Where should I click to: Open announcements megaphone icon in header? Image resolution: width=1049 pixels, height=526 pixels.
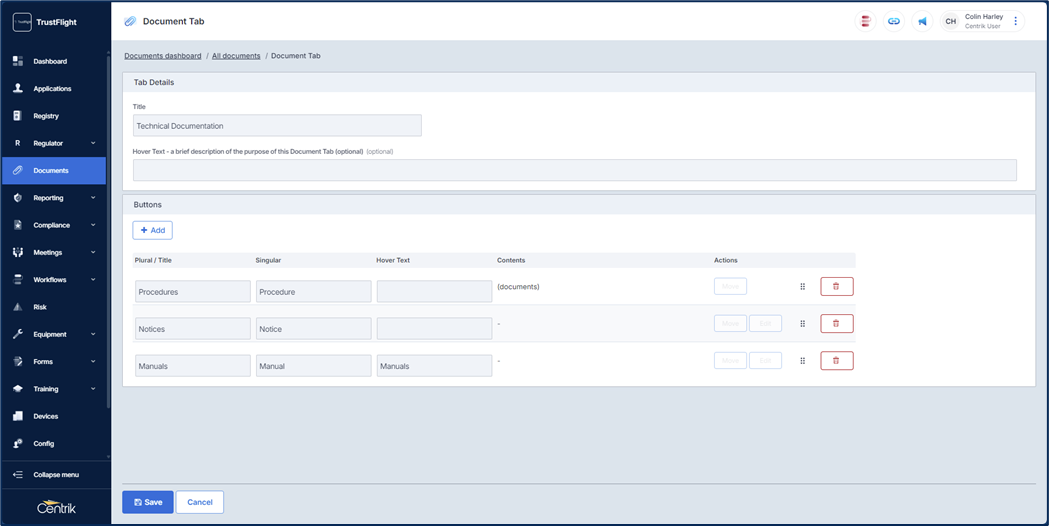(922, 21)
